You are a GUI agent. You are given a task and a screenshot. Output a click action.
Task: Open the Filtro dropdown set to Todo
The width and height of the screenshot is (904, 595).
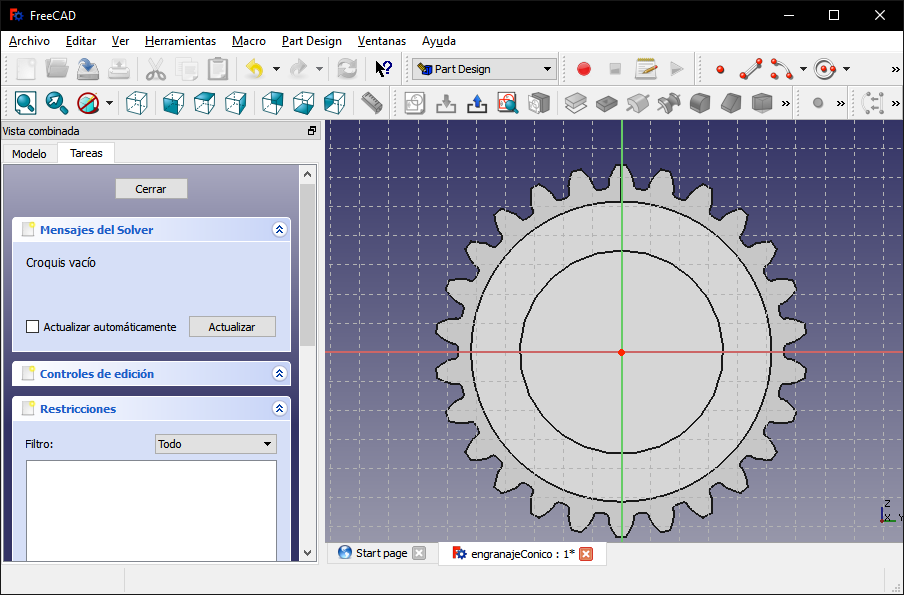click(x=216, y=444)
